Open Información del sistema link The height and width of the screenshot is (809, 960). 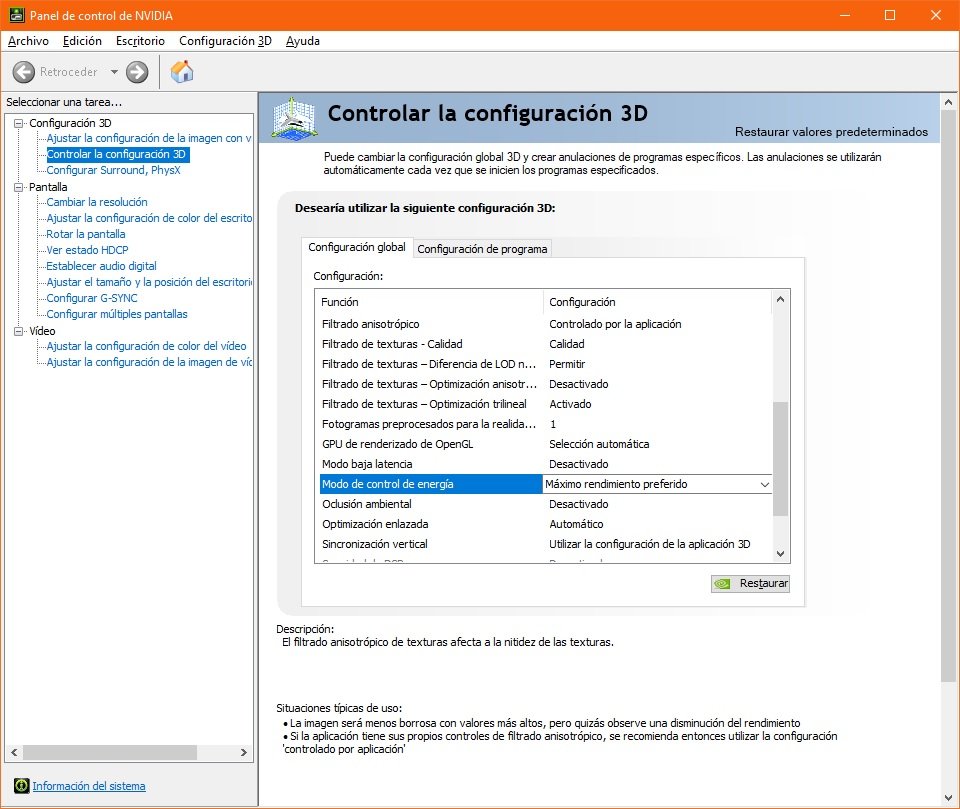click(x=89, y=786)
